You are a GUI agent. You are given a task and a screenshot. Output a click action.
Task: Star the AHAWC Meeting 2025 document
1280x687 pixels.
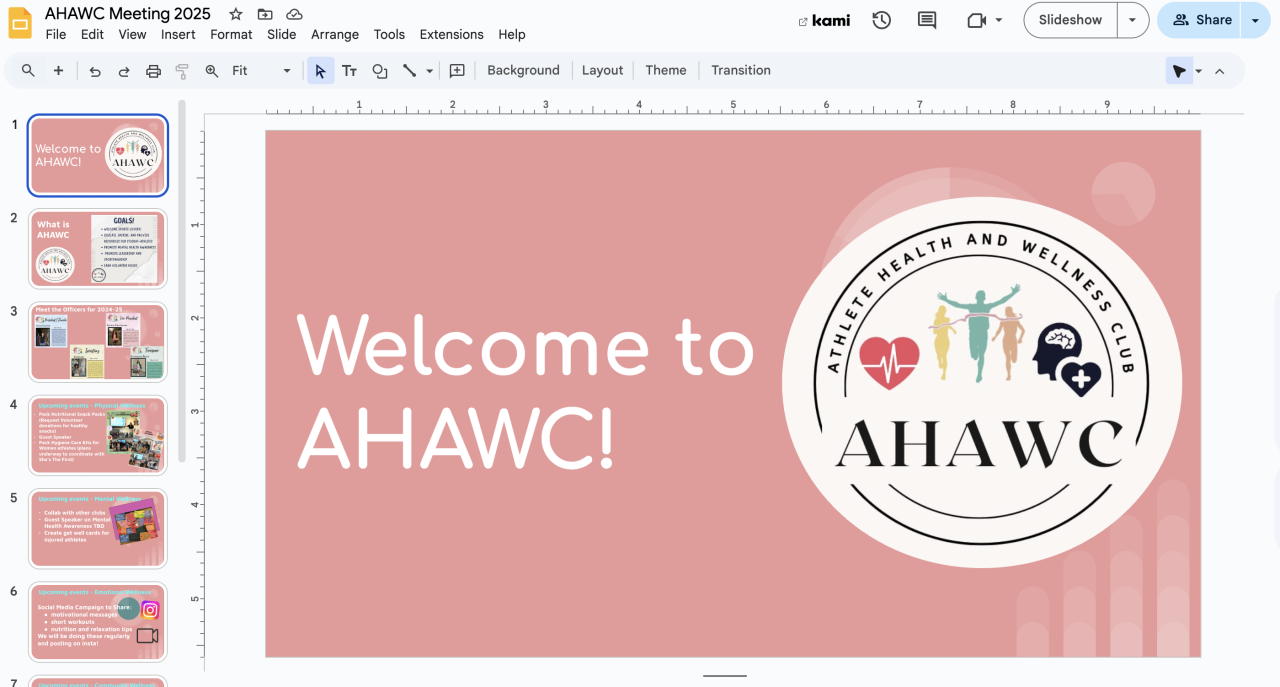point(235,14)
